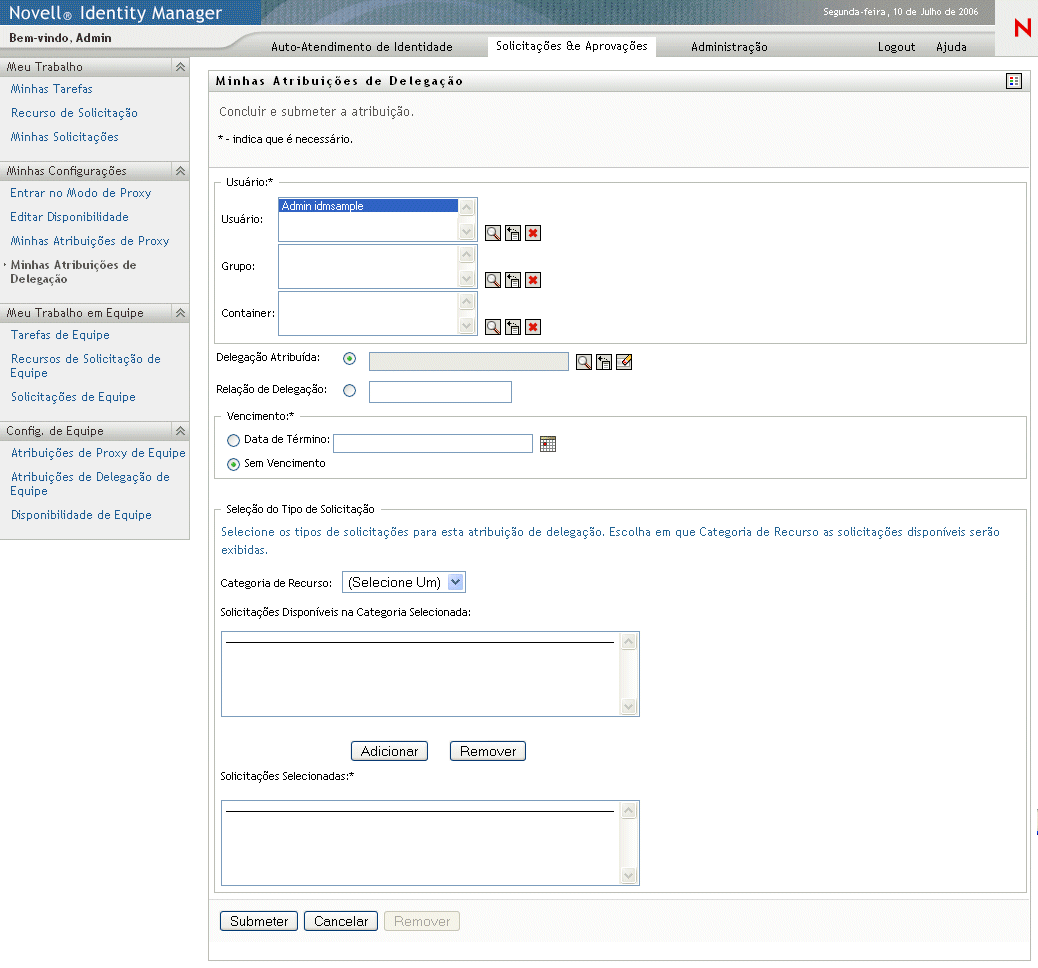Collapse the Meu Trabalho section

coord(180,67)
